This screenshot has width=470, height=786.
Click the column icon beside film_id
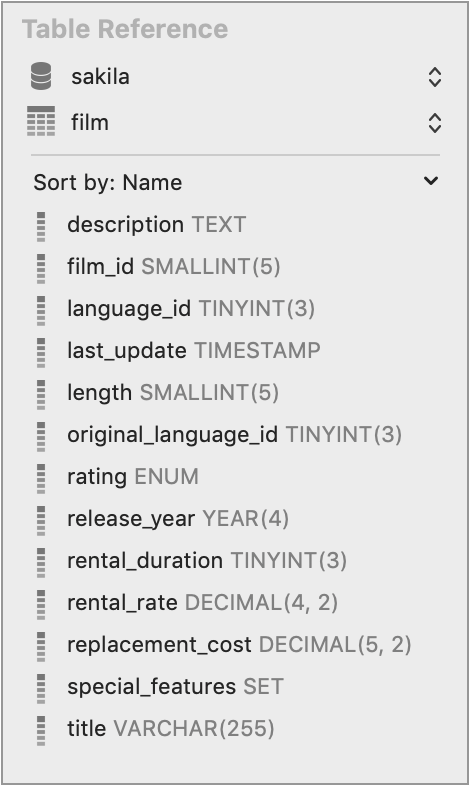tap(41, 269)
